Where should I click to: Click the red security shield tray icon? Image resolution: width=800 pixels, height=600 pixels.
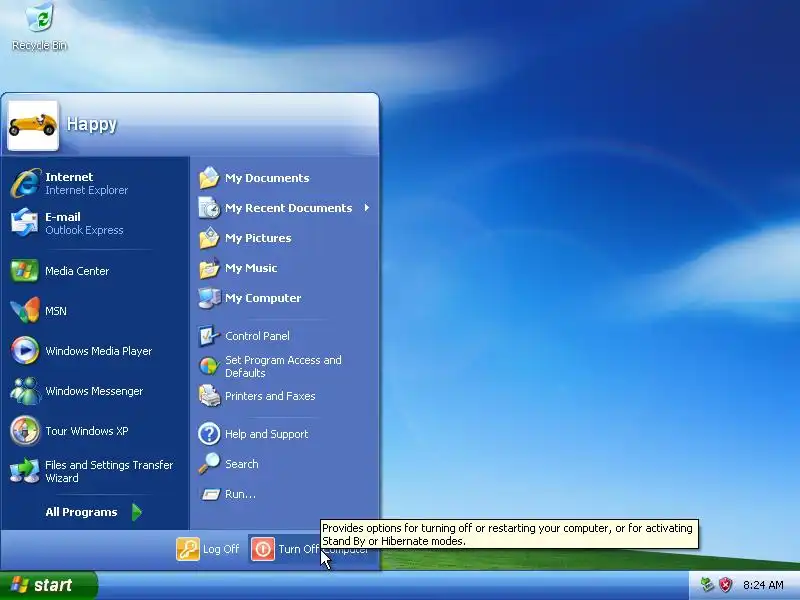[x=726, y=584]
